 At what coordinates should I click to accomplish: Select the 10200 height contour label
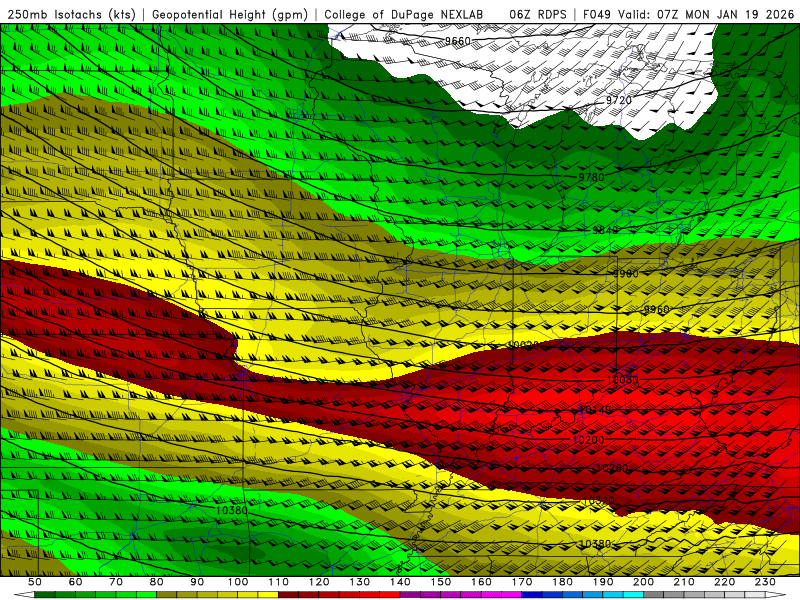[x=588, y=439]
